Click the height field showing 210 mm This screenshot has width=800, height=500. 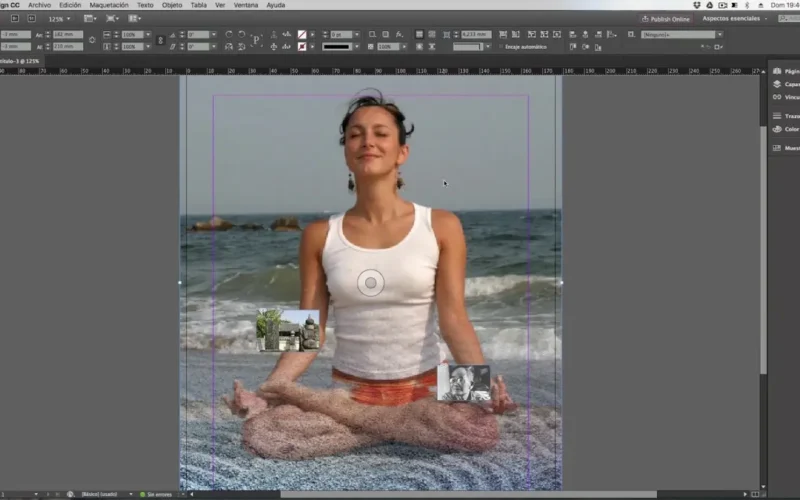[x=67, y=46]
